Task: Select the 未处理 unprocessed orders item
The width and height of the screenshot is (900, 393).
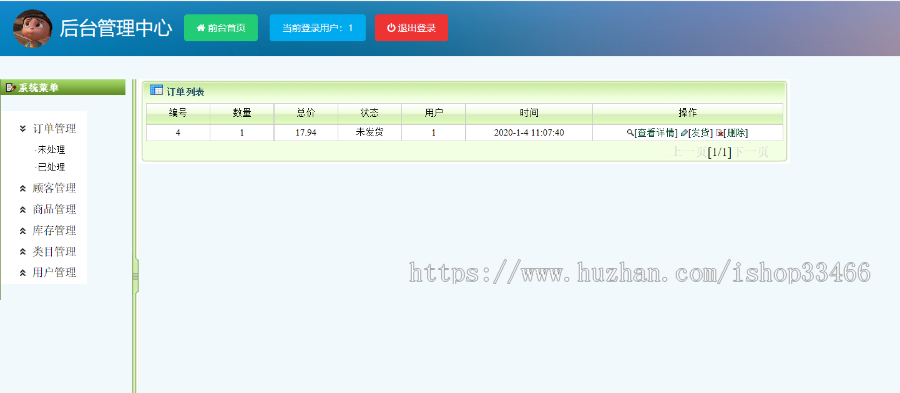Action: (x=51, y=150)
